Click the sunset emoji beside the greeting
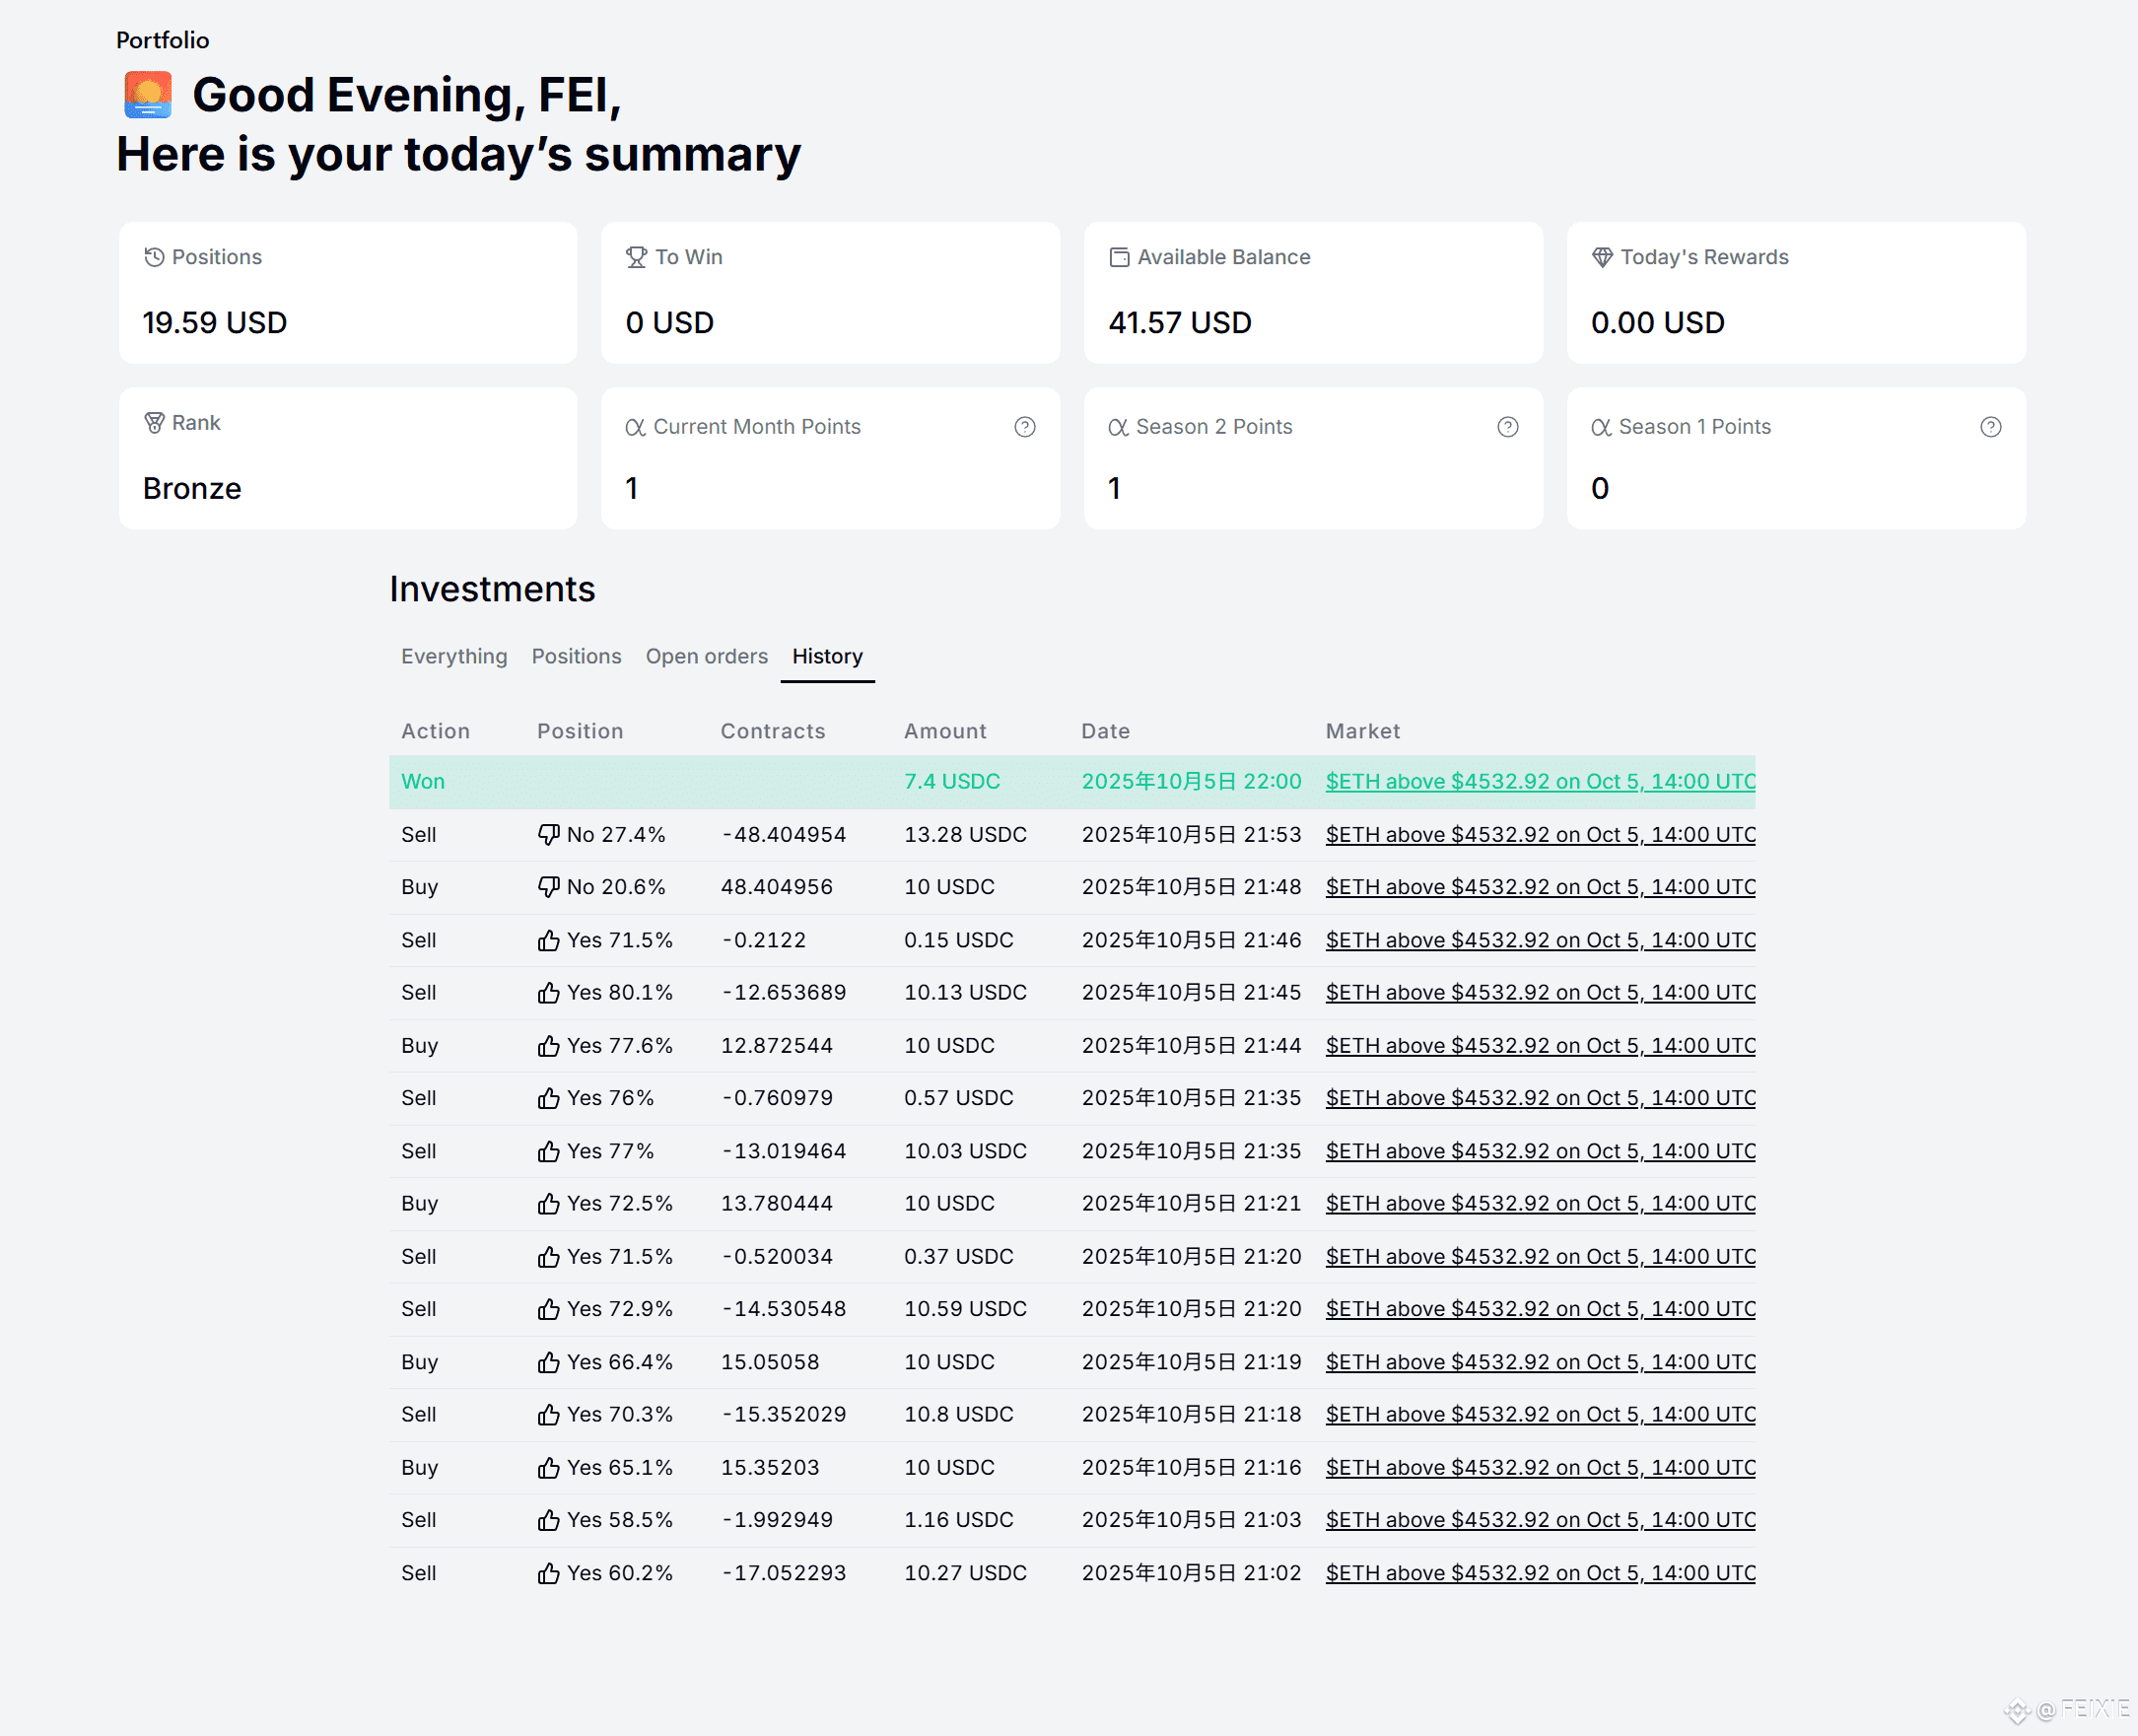Screen dimensions: 2138x1736 pos(148,95)
